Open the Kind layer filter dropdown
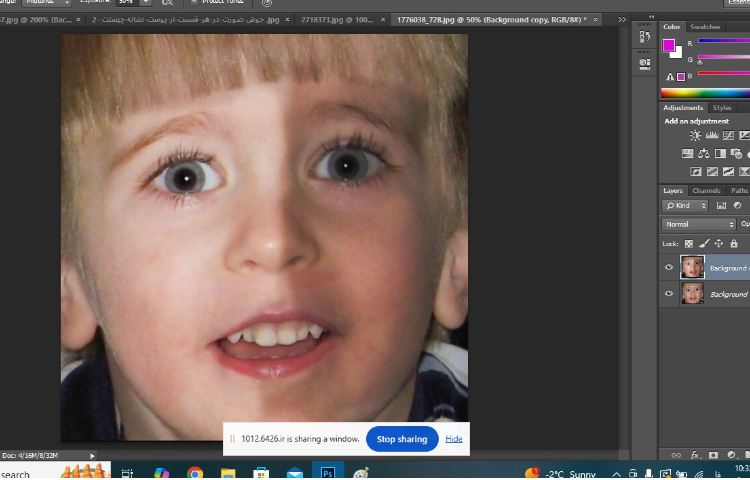 pyautogui.click(x=685, y=205)
